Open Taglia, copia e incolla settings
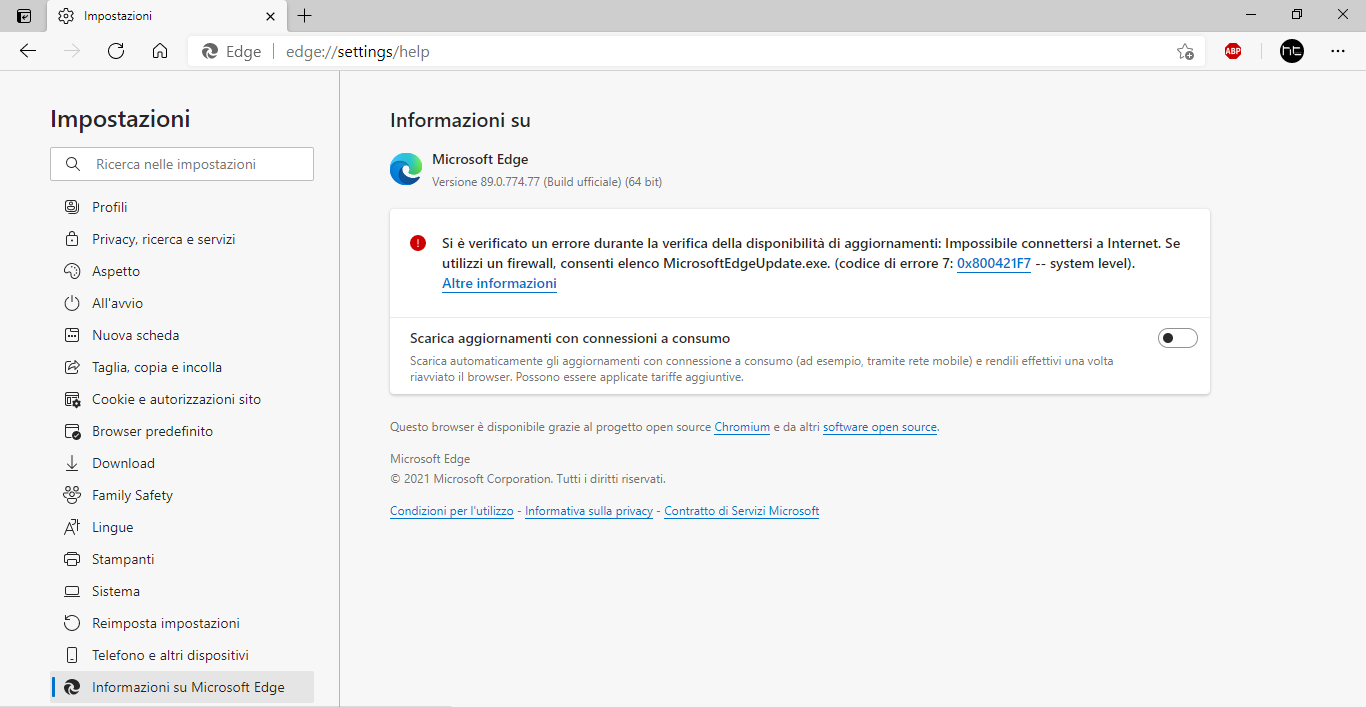The height and width of the screenshot is (707, 1366). pos(182,367)
